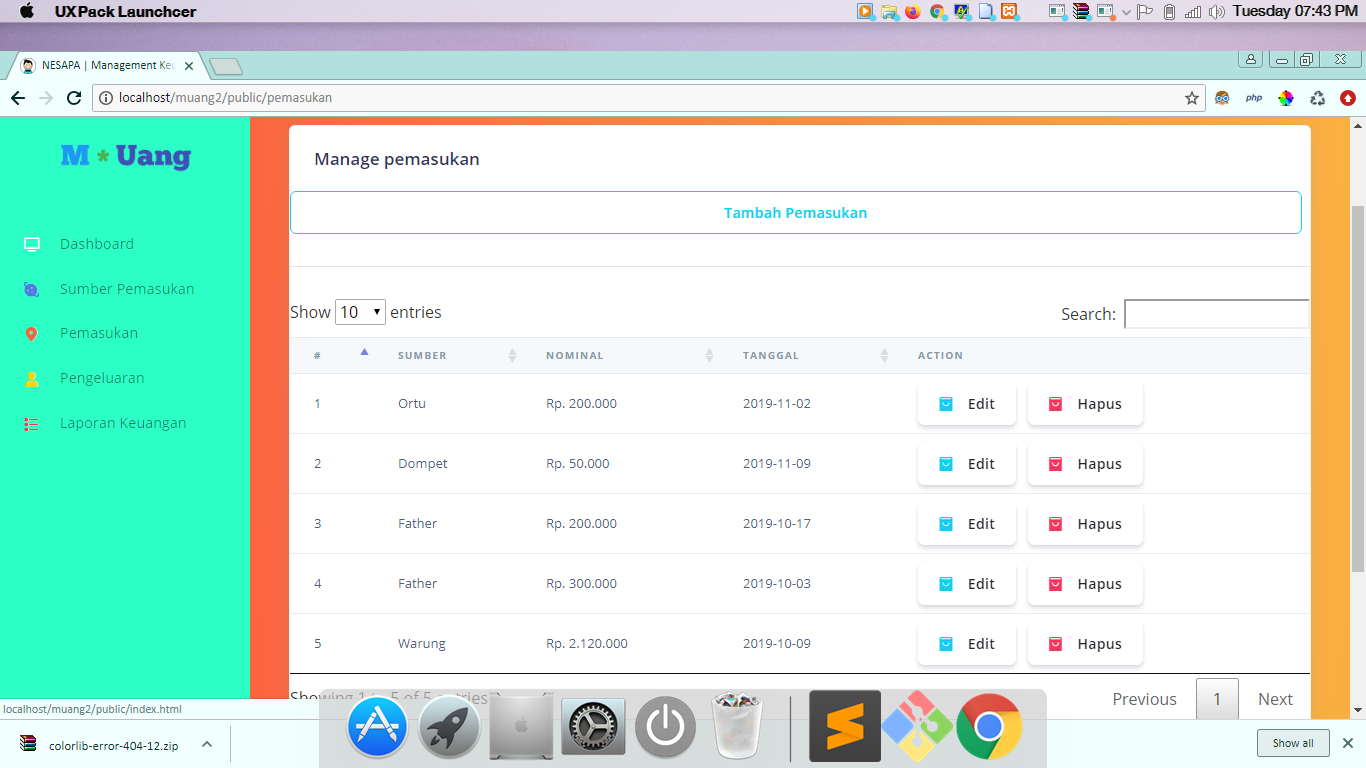1366x768 pixels.
Task: Open the Chrome profile user button
Action: click(1250, 59)
